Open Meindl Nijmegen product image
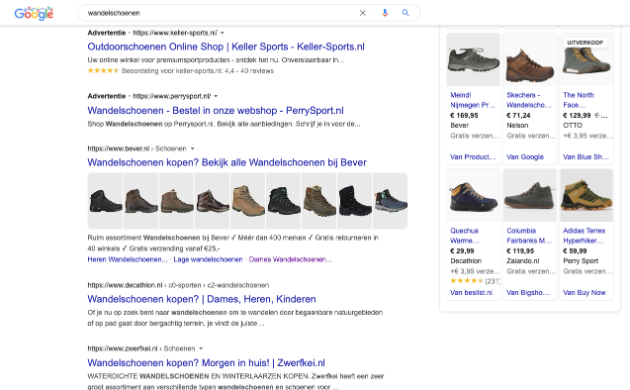 click(x=473, y=59)
